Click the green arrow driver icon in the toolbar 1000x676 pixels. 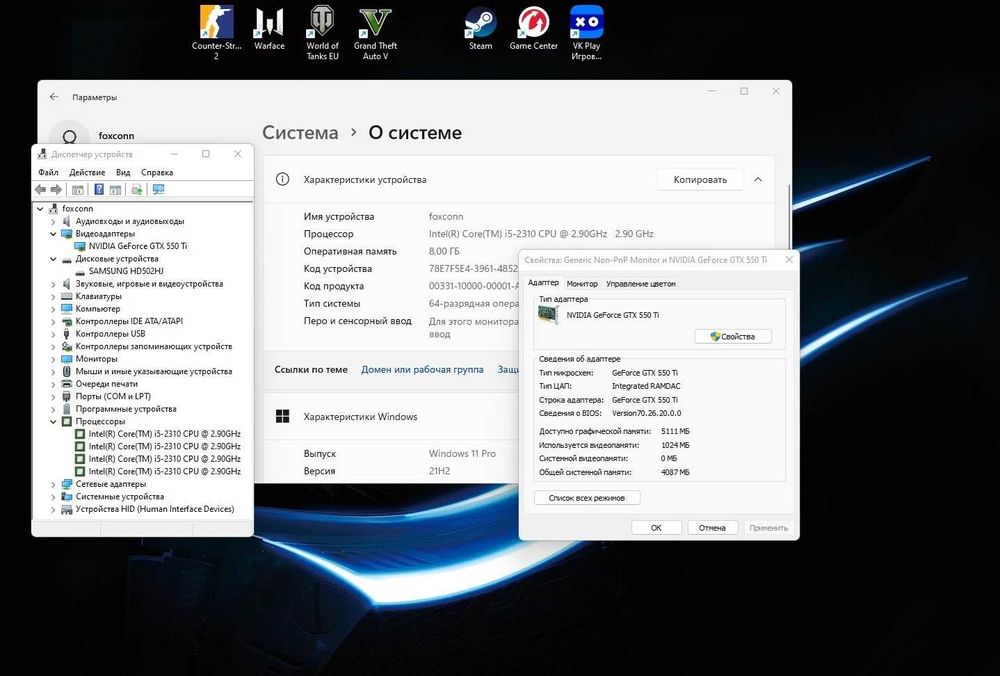(x=136, y=189)
